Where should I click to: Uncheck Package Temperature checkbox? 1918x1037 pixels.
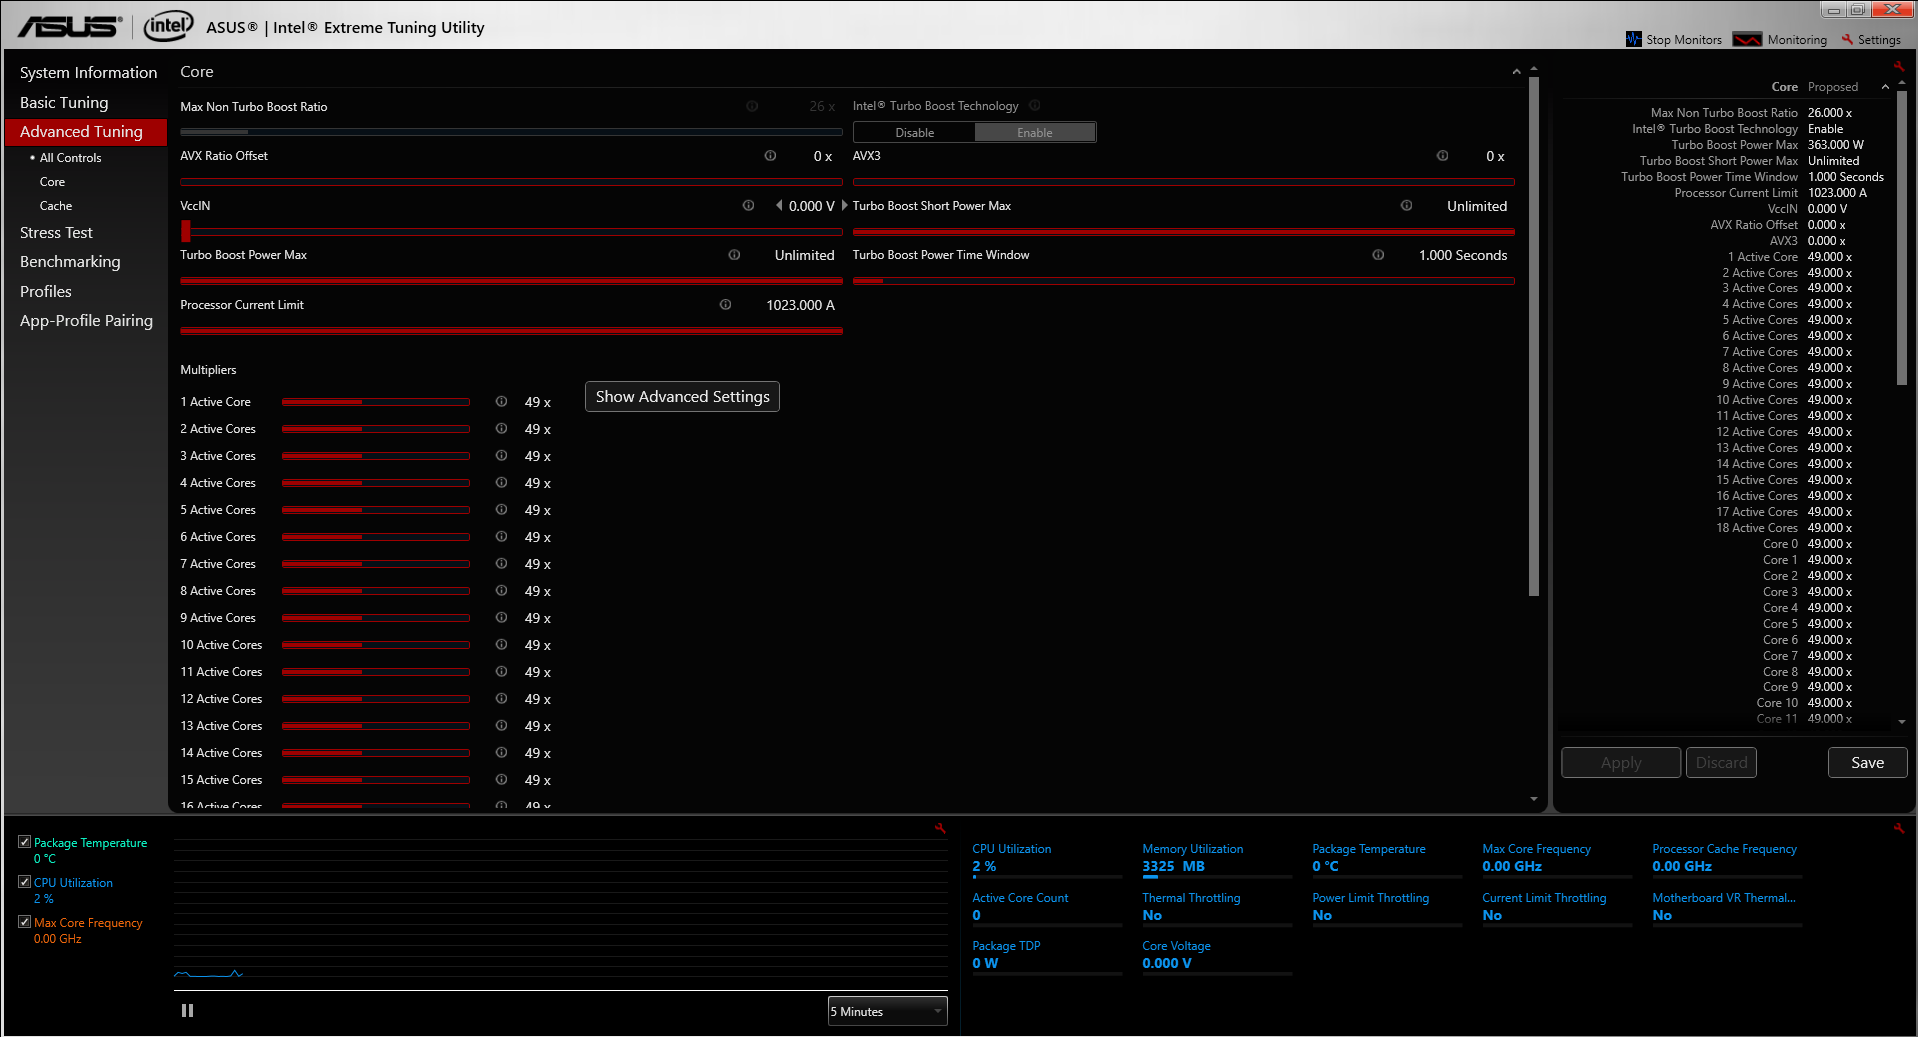[25, 842]
